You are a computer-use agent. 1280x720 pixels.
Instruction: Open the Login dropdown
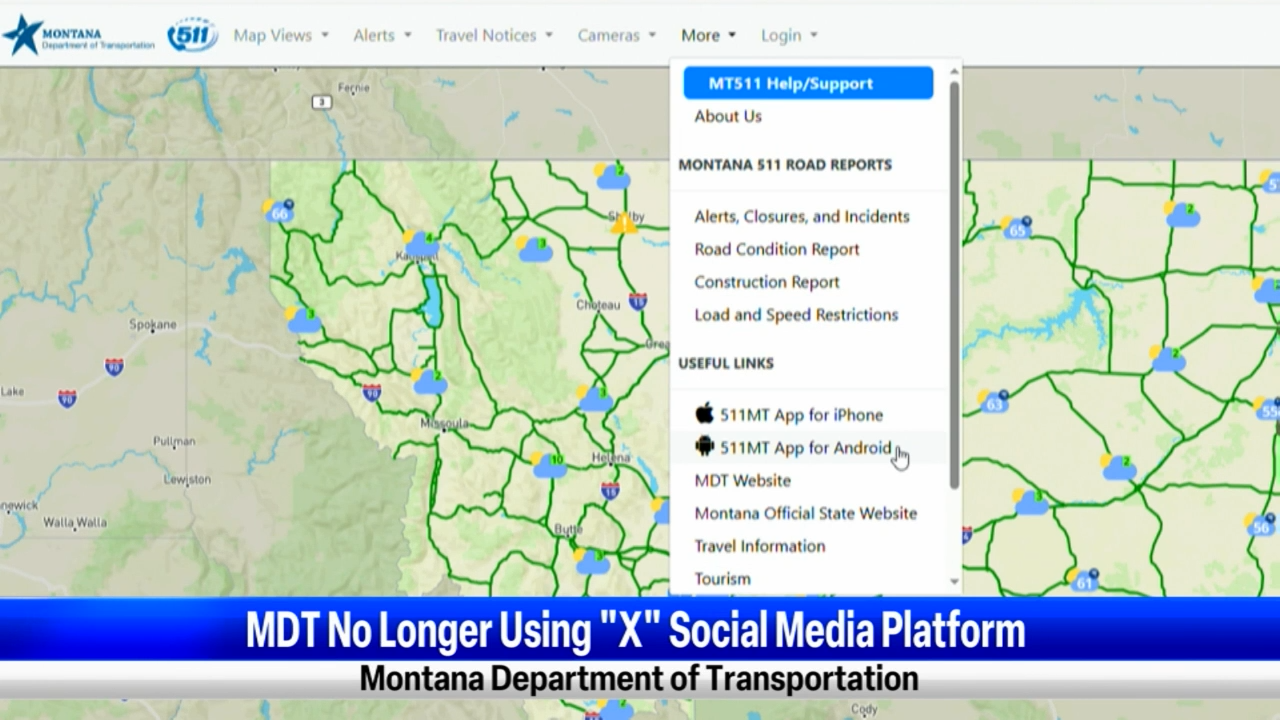[789, 35]
